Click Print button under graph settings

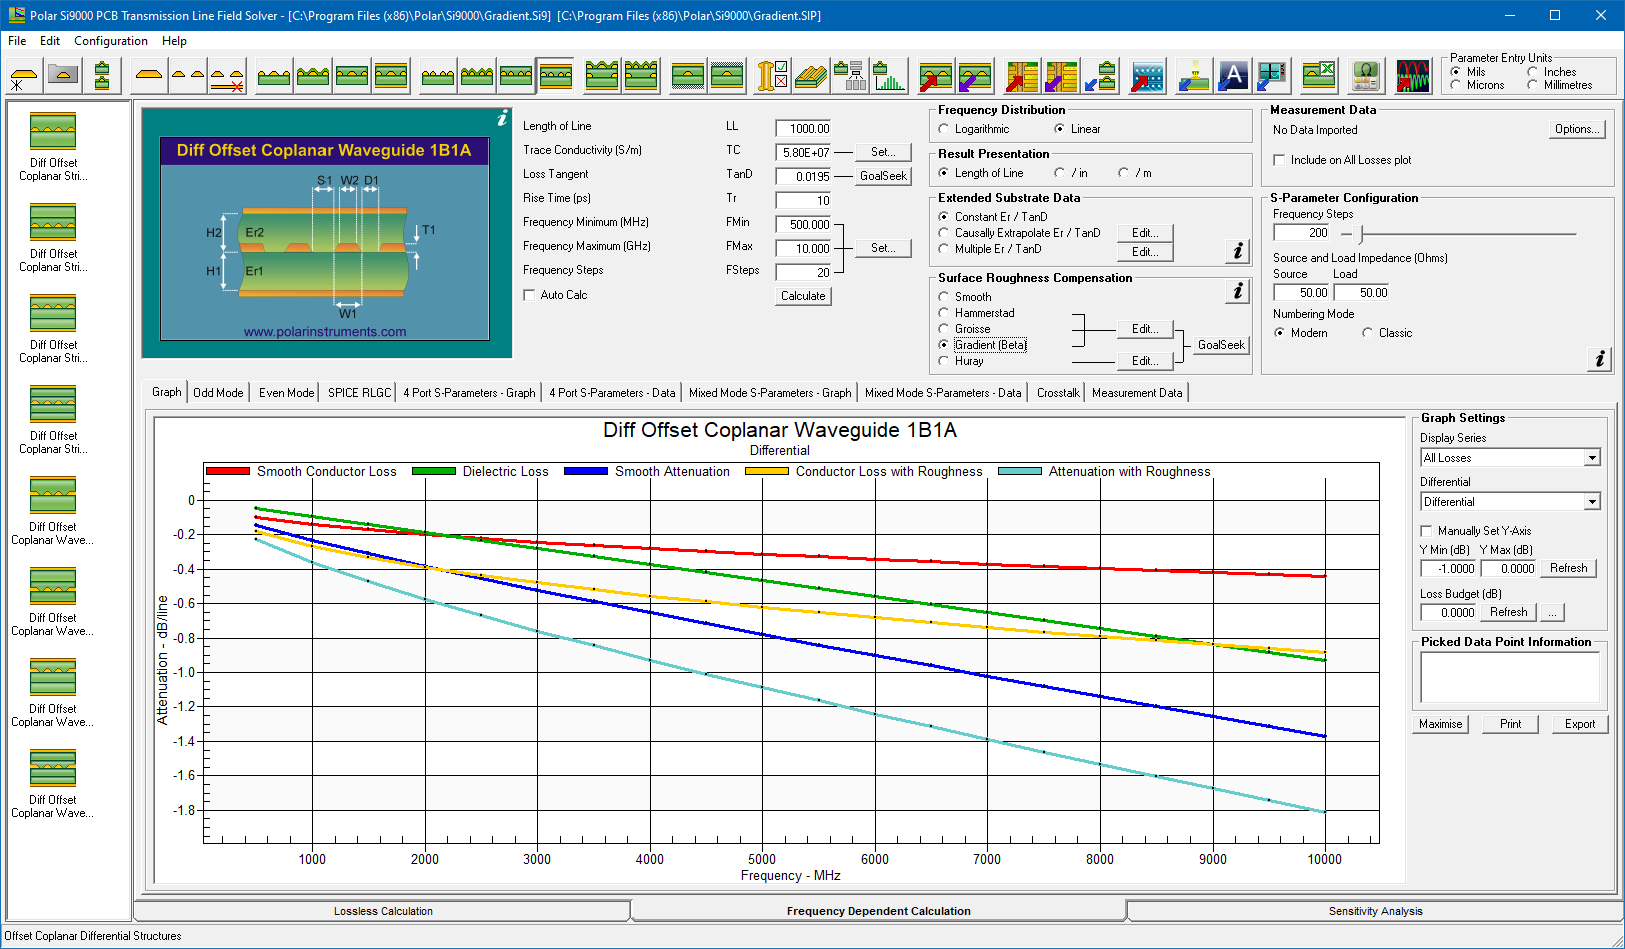click(1510, 724)
